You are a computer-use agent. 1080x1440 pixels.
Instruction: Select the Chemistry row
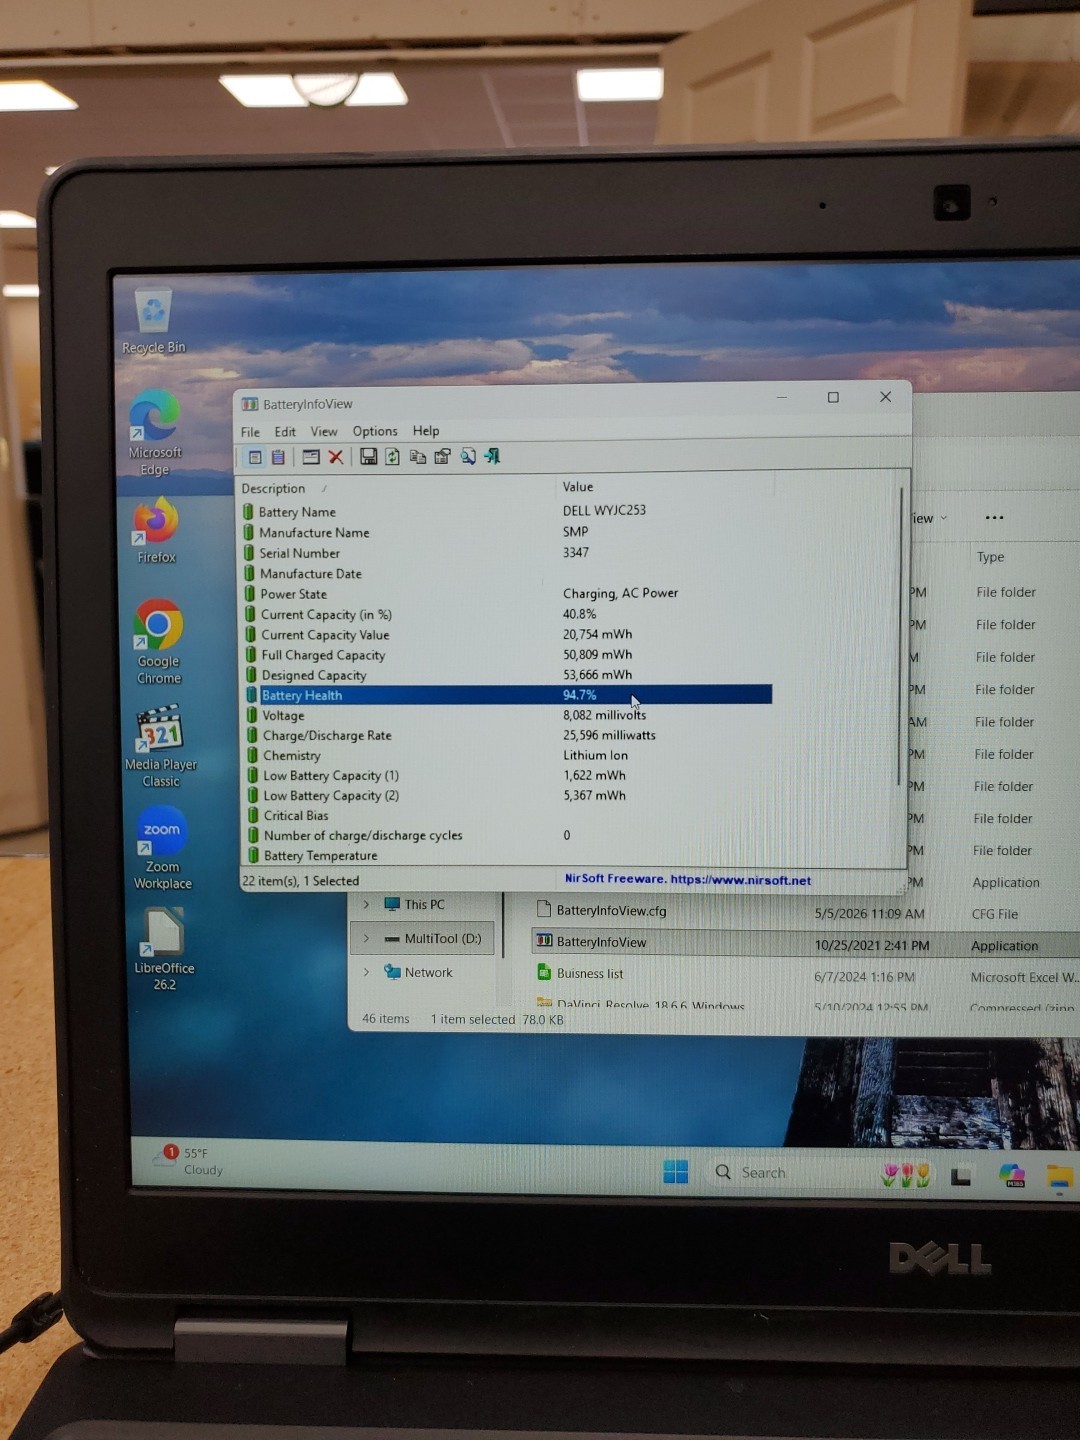tap(506, 755)
